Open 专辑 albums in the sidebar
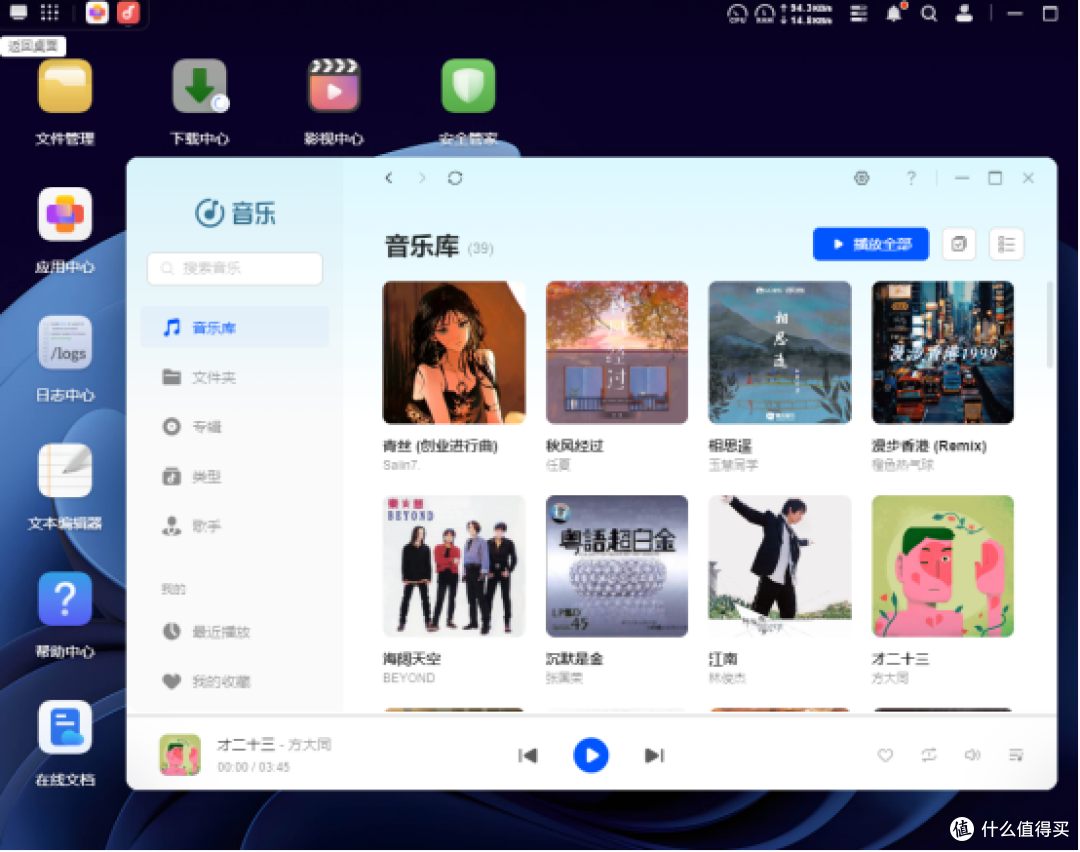The image size is (1080, 852). pos(235,427)
